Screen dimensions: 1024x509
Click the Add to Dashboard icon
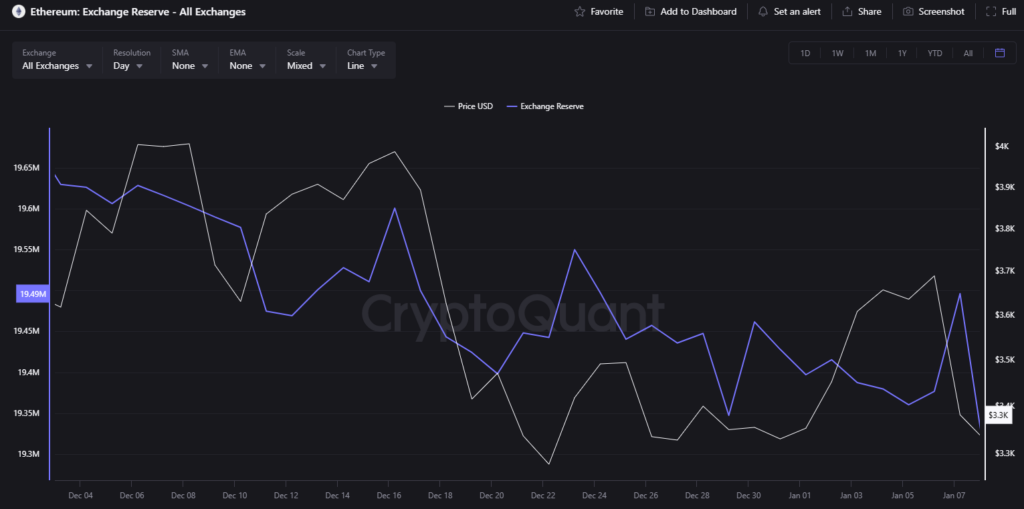[650, 12]
